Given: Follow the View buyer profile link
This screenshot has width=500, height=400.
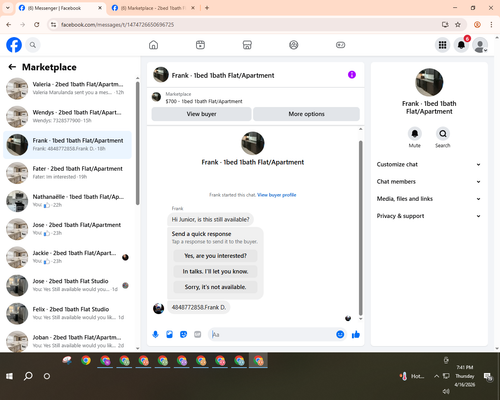Looking at the screenshot, I should tap(277, 195).
